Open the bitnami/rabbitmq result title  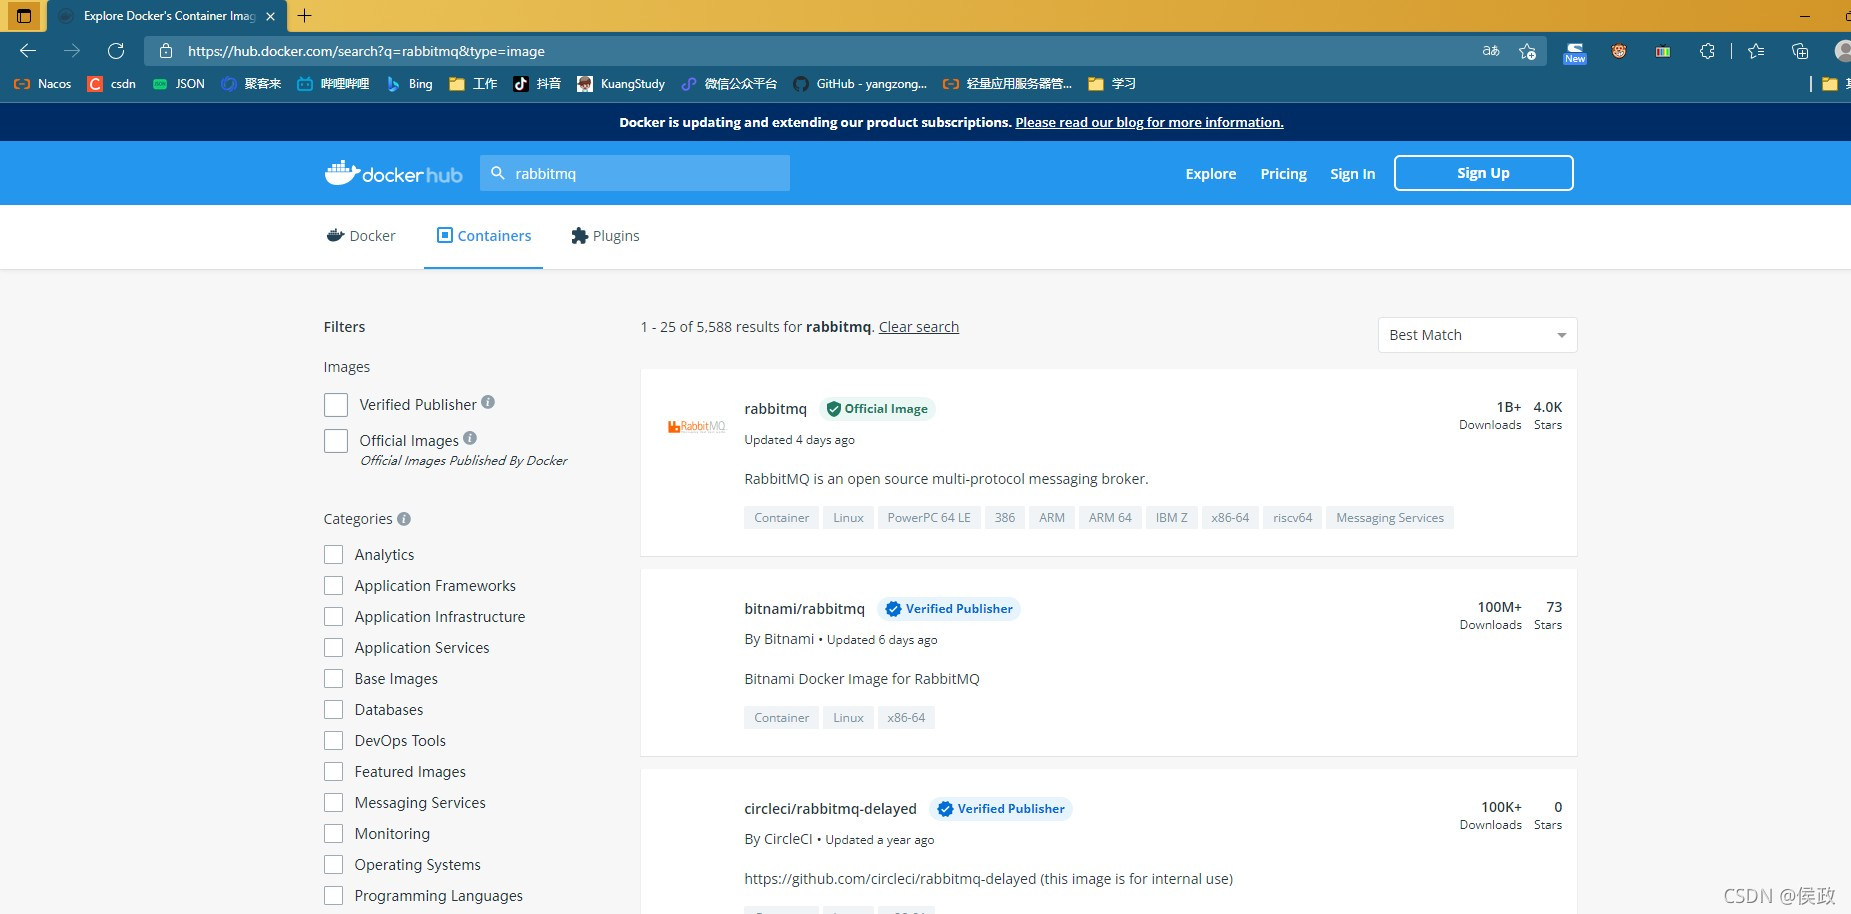(804, 609)
